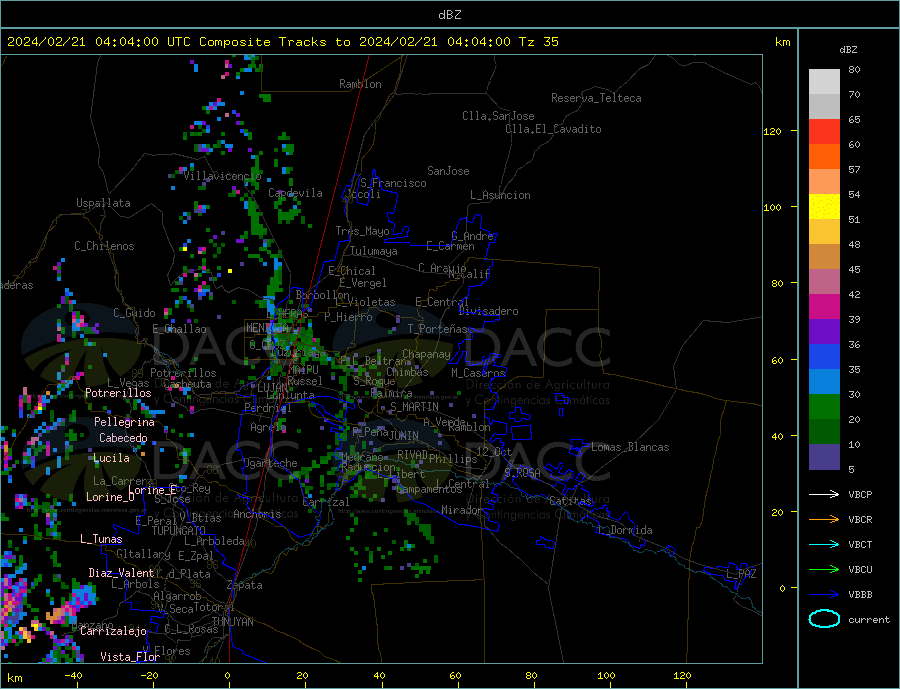
Task: Click the cyan VBCT arrow legend icon
Action: point(824,544)
